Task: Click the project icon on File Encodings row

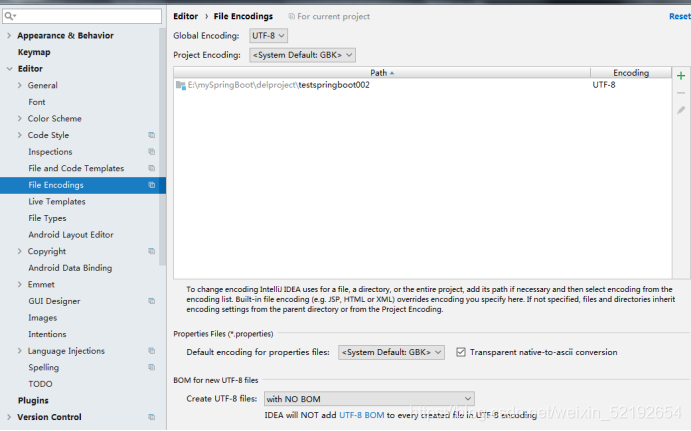Action: tap(152, 185)
